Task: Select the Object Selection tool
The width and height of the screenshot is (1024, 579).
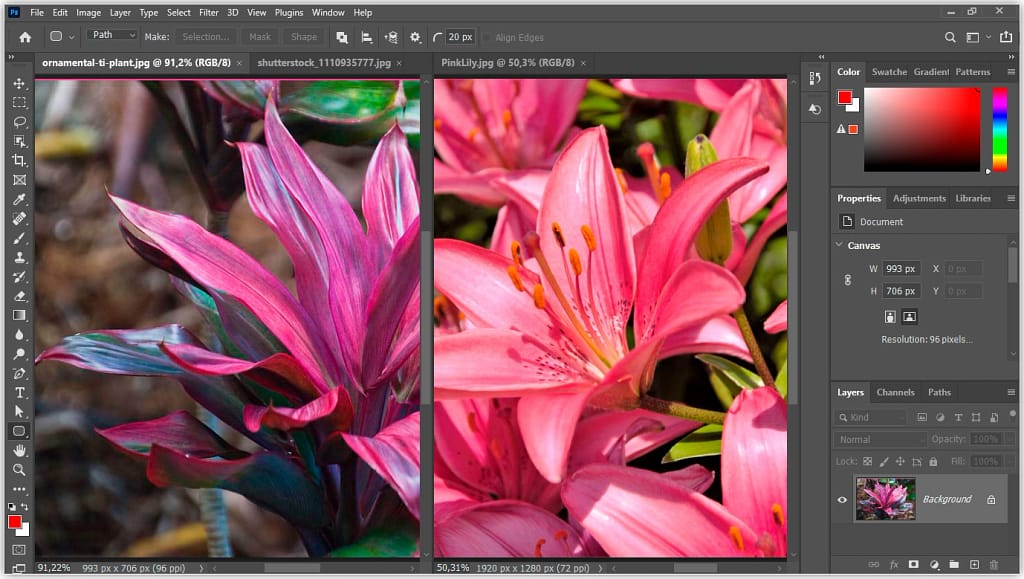Action: click(x=19, y=141)
